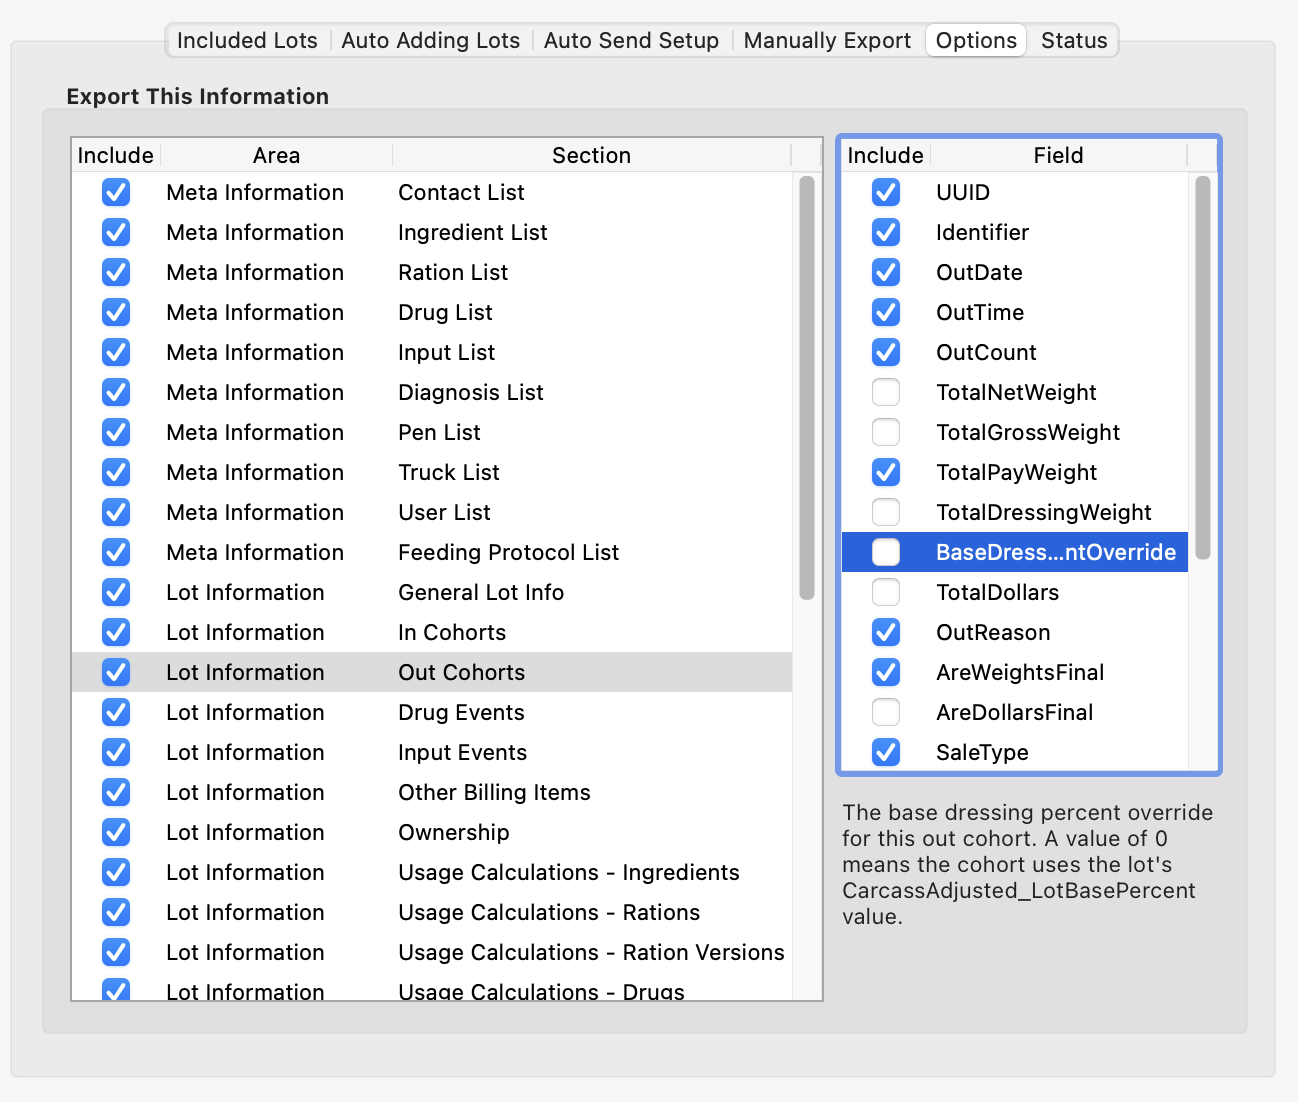
Task: Uncheck the TotalPayWeight field checkbox
Action: pos(886,472)
